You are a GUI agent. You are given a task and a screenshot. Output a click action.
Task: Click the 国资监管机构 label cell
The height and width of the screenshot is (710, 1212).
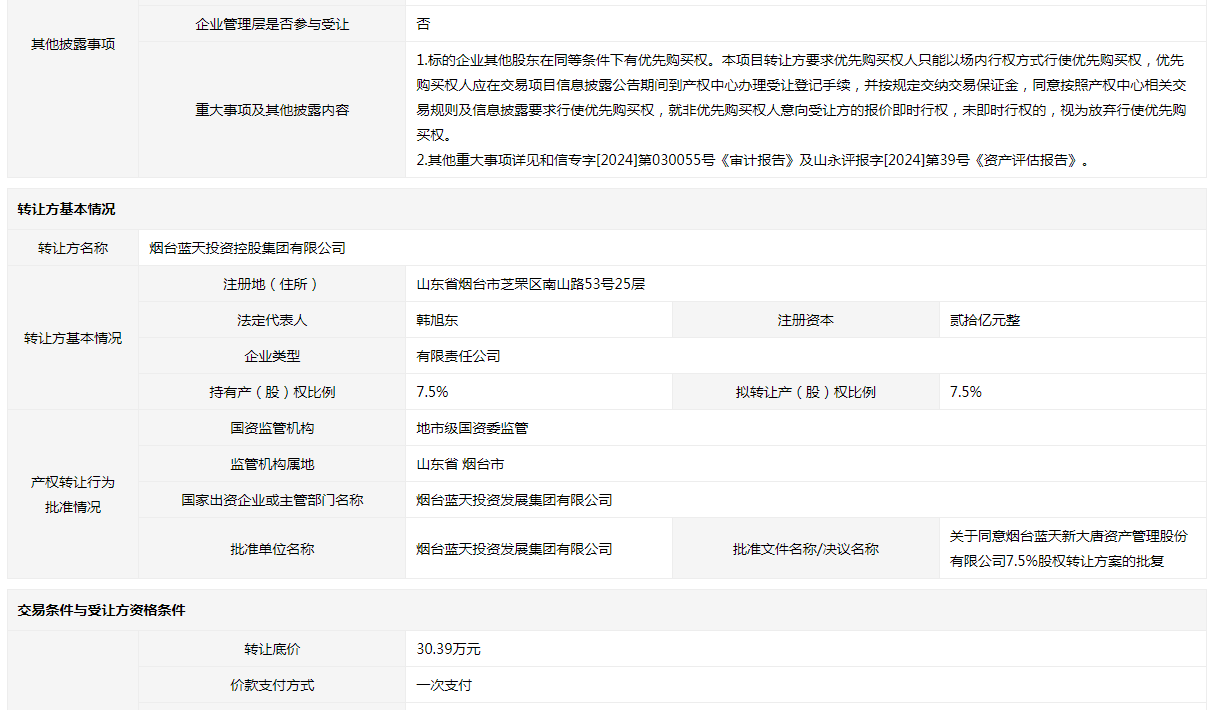pyautogui.click(x=272, y=428)
